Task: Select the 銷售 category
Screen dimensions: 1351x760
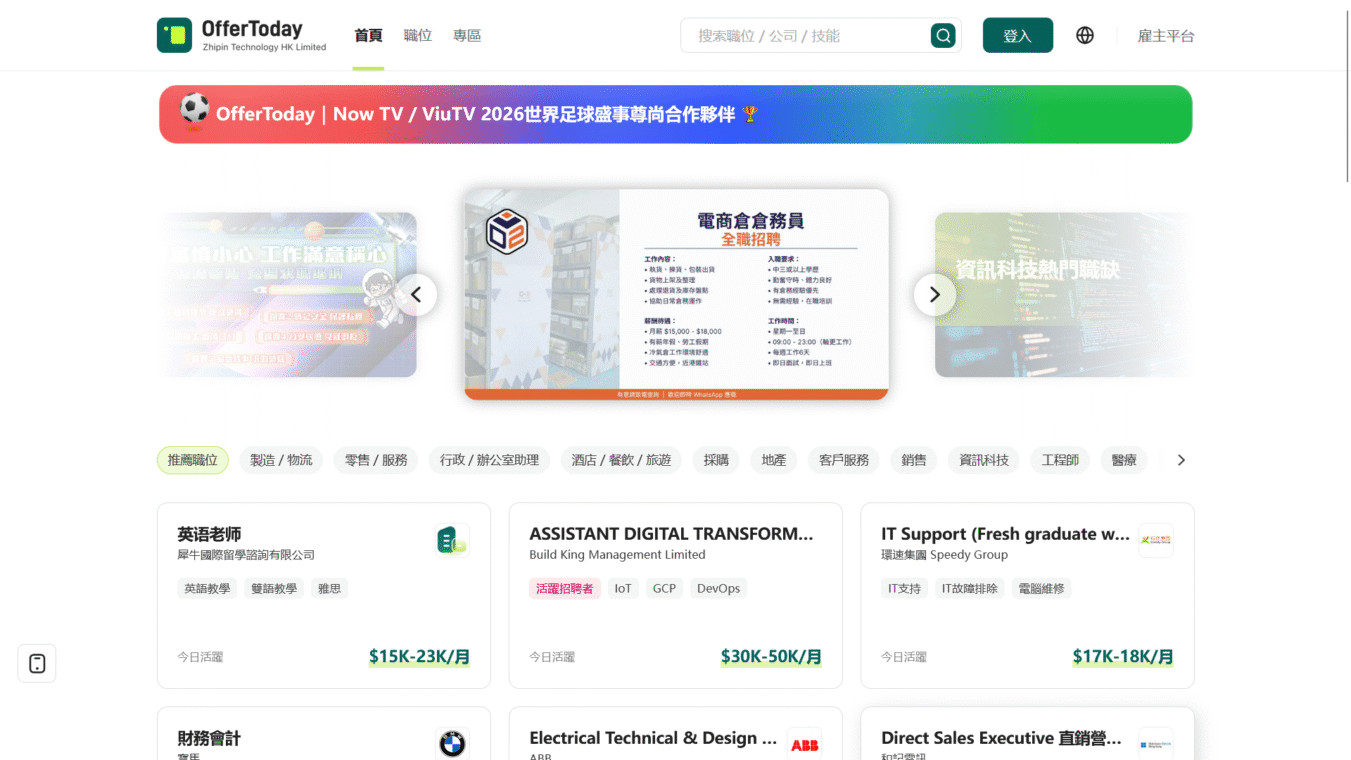Action: (x=914, y=460)
